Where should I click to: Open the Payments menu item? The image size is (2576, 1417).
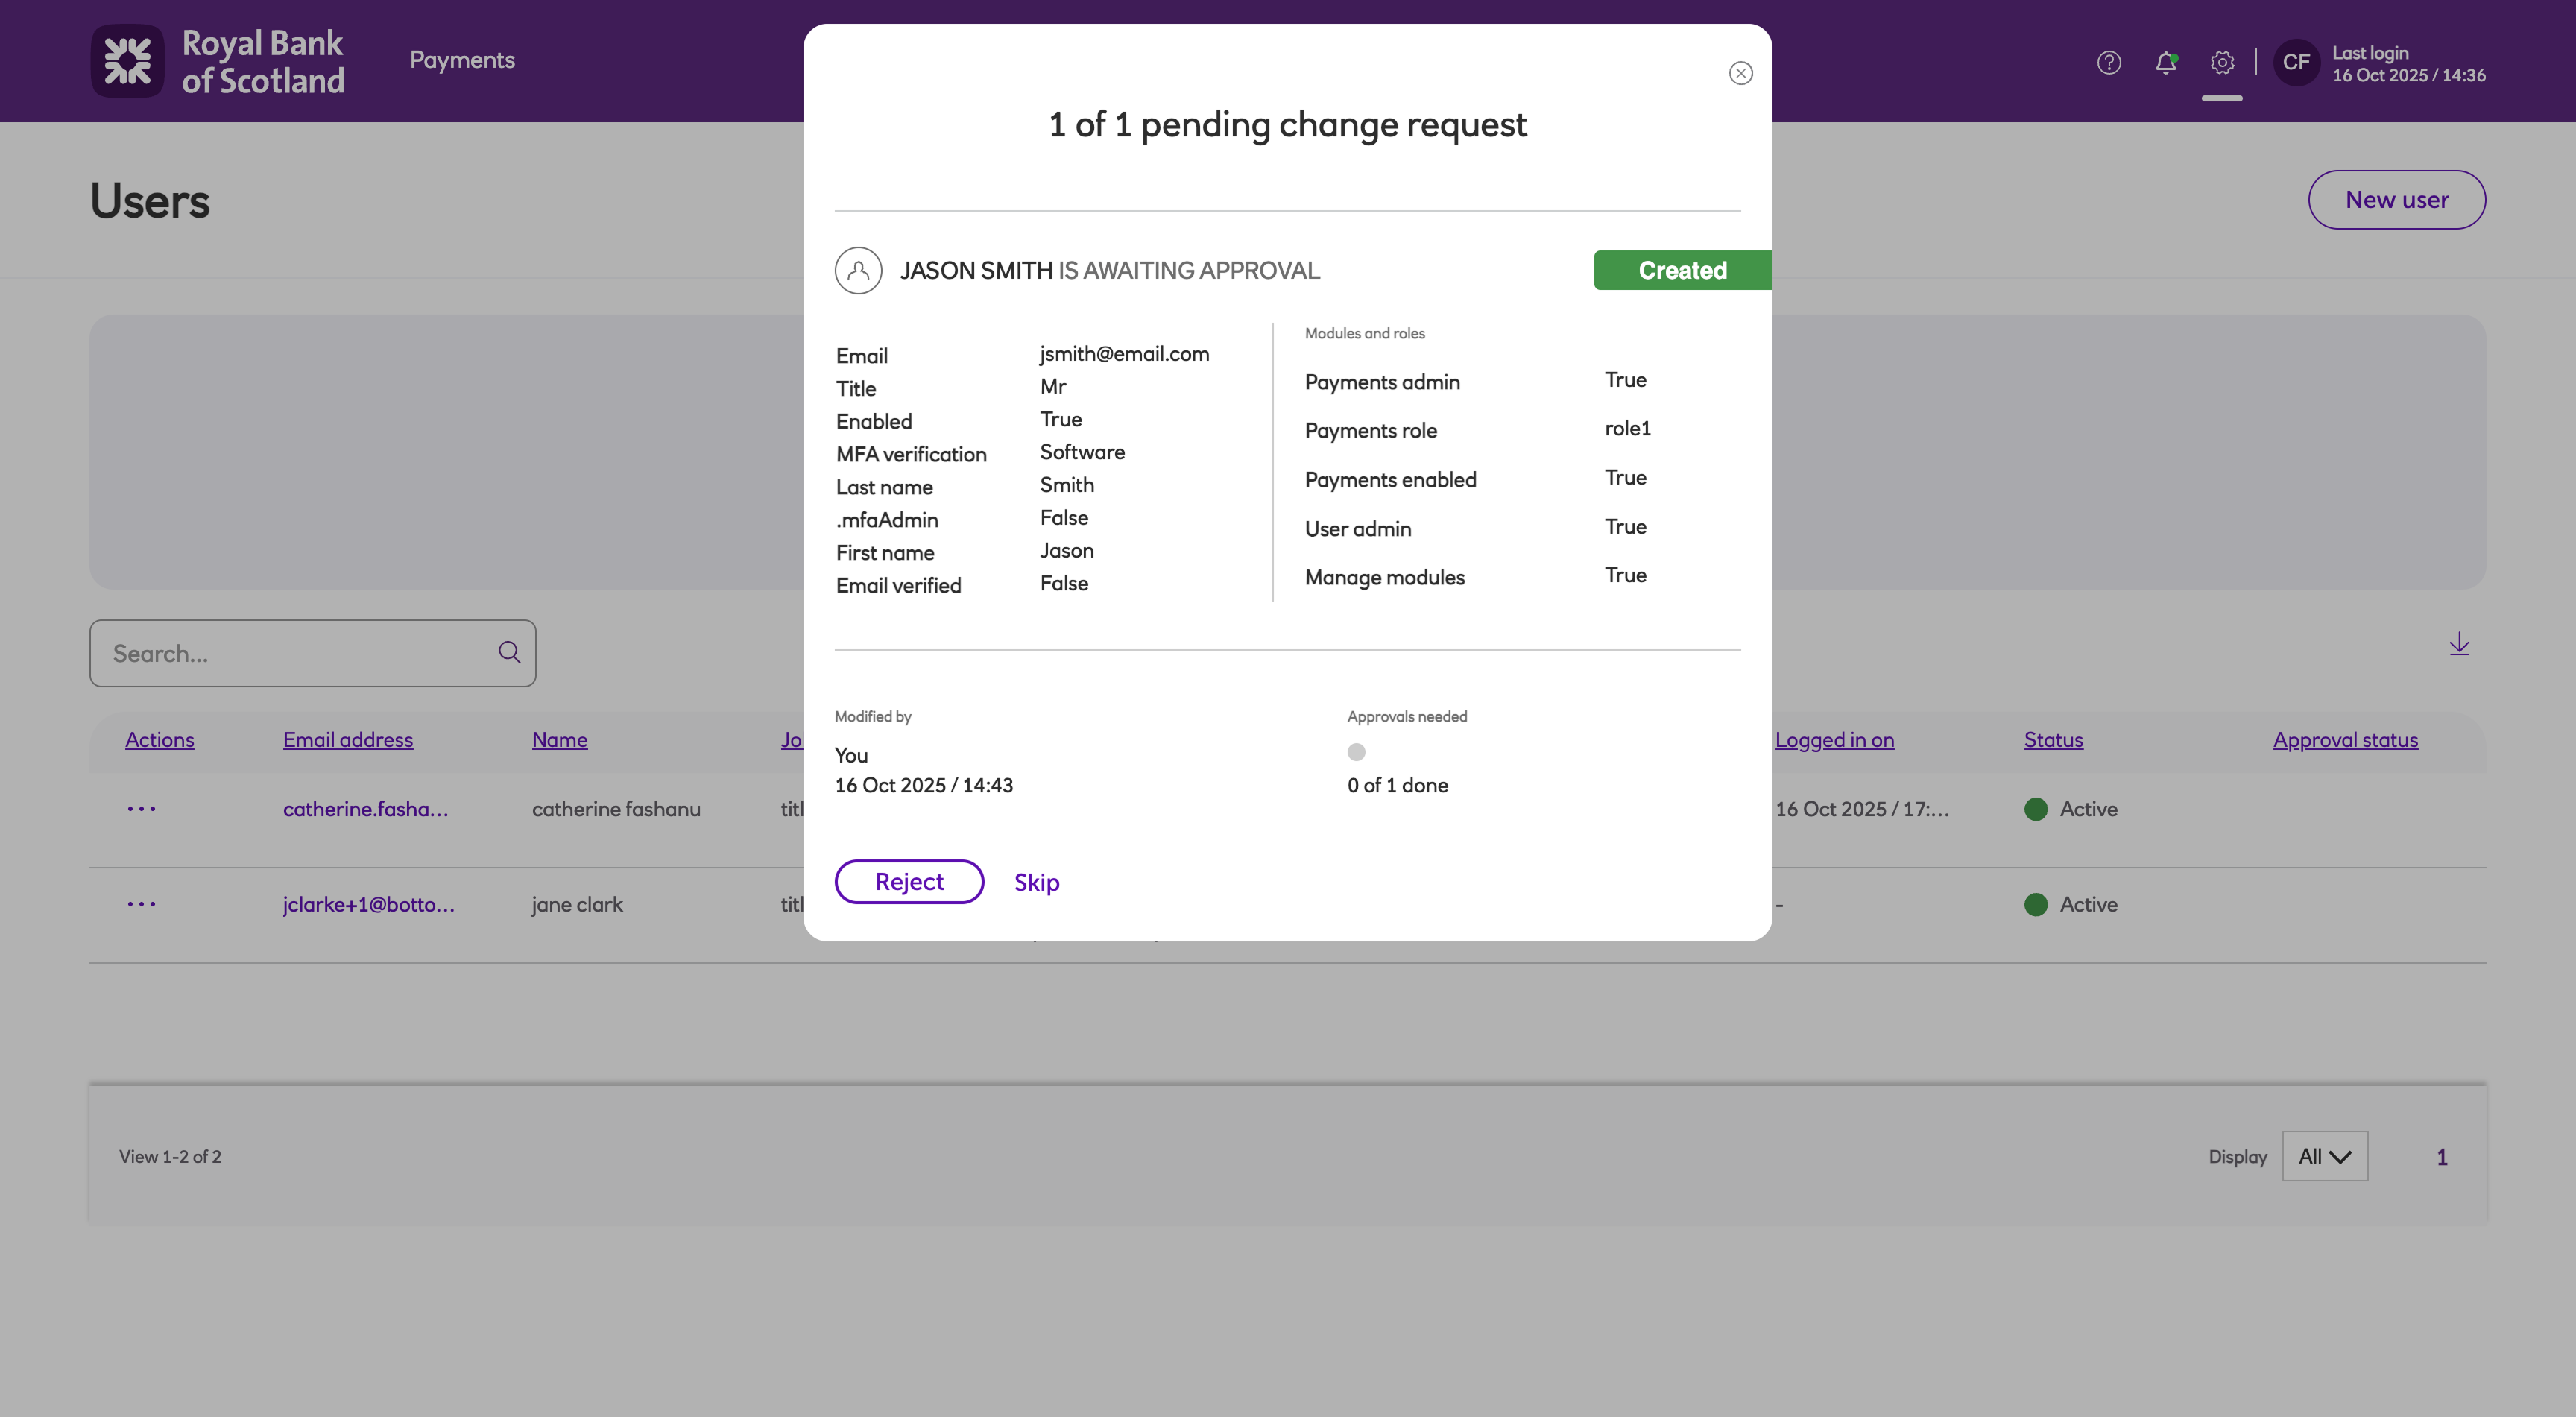pyautogui.click(x=462, y=60)
